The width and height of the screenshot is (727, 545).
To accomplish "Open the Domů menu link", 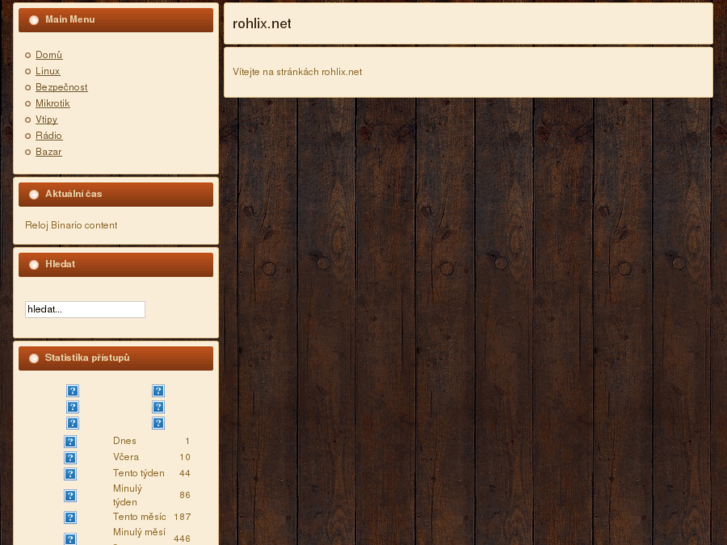I will coord(49,55).
